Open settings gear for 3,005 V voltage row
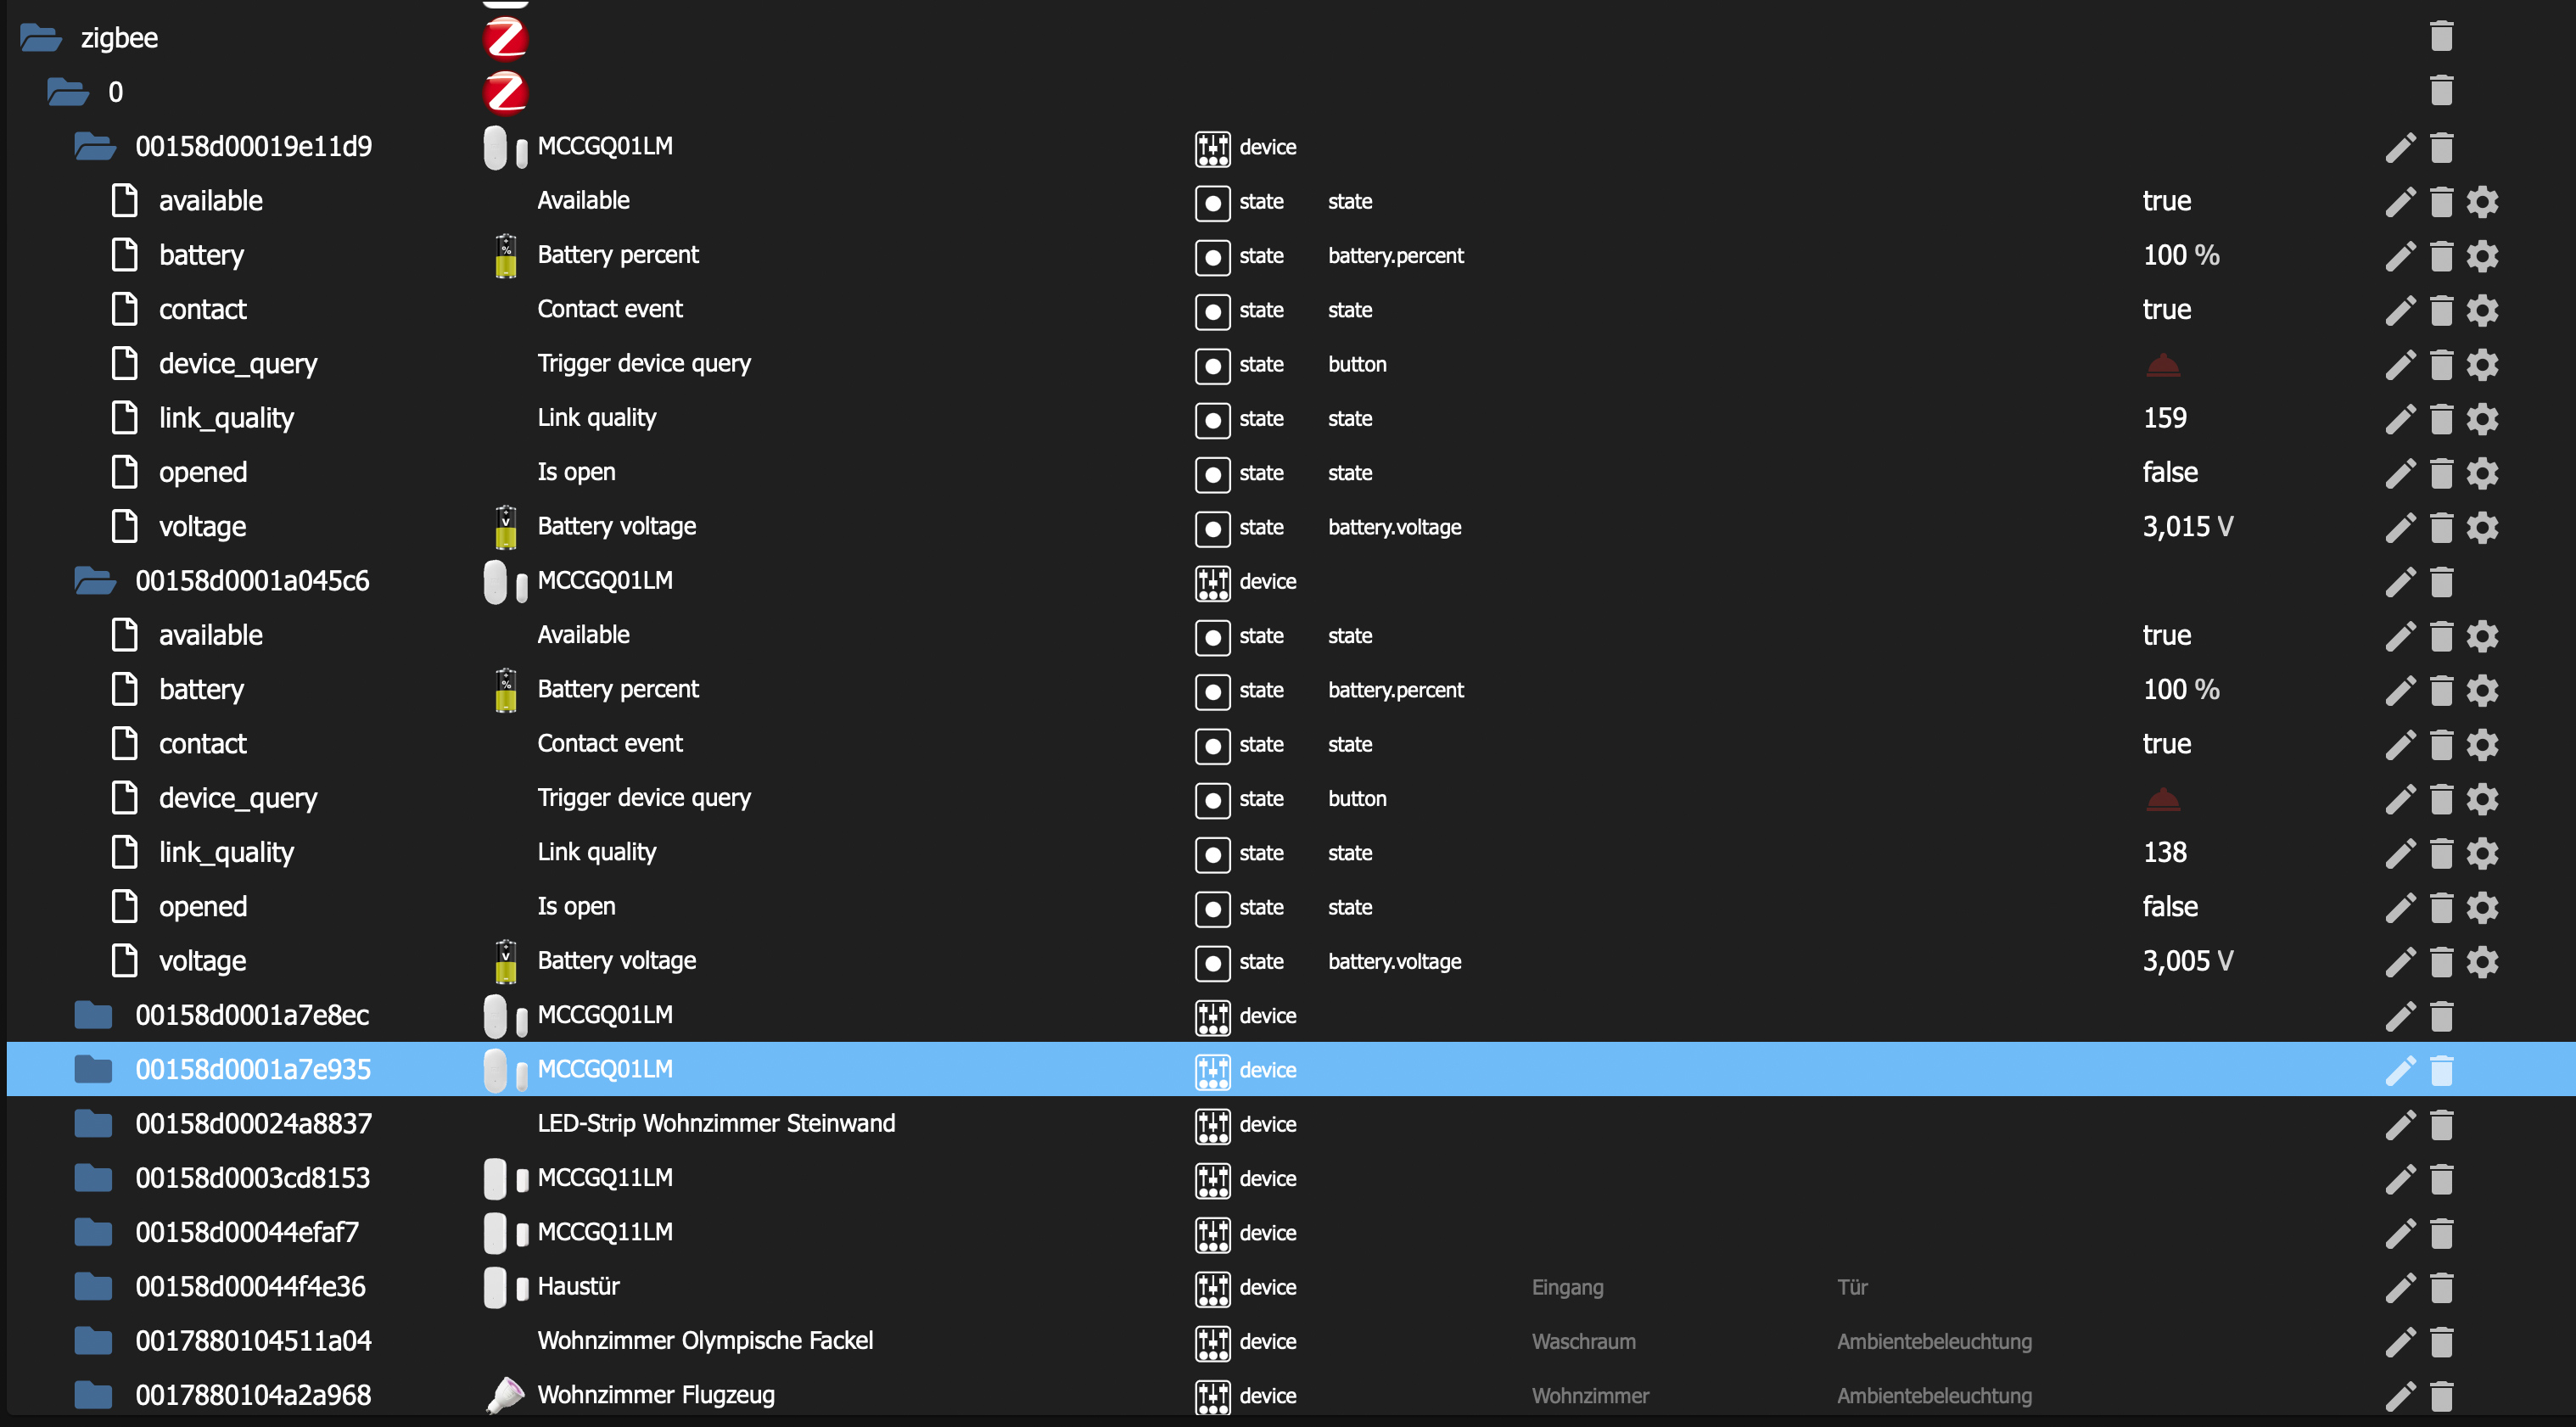Image resolution: width=2576 pixels, height=1427 pixels. (2482, 962)
